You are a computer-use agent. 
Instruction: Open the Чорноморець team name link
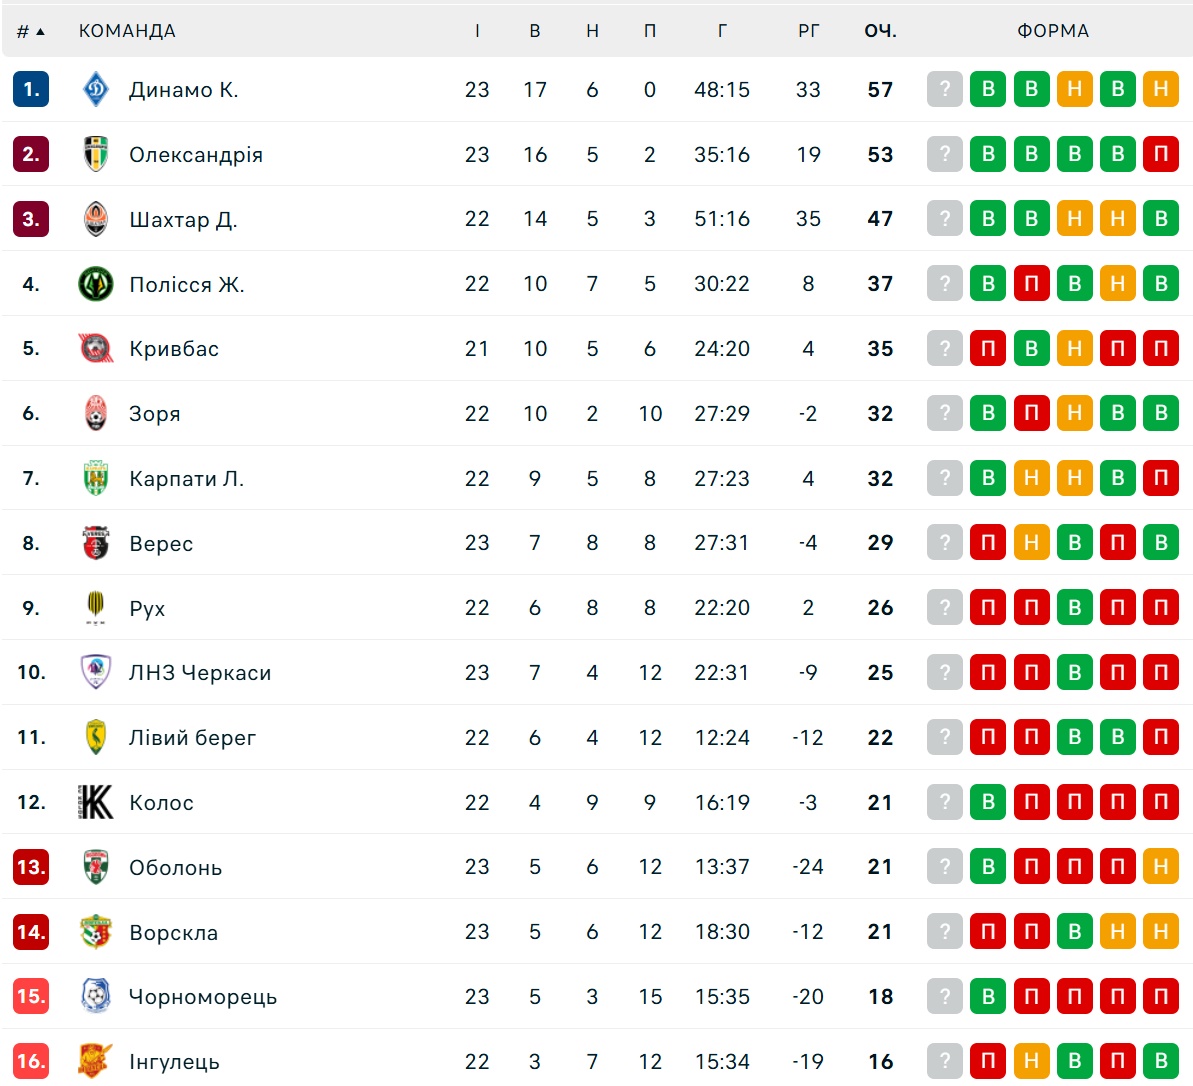[202, 997]
